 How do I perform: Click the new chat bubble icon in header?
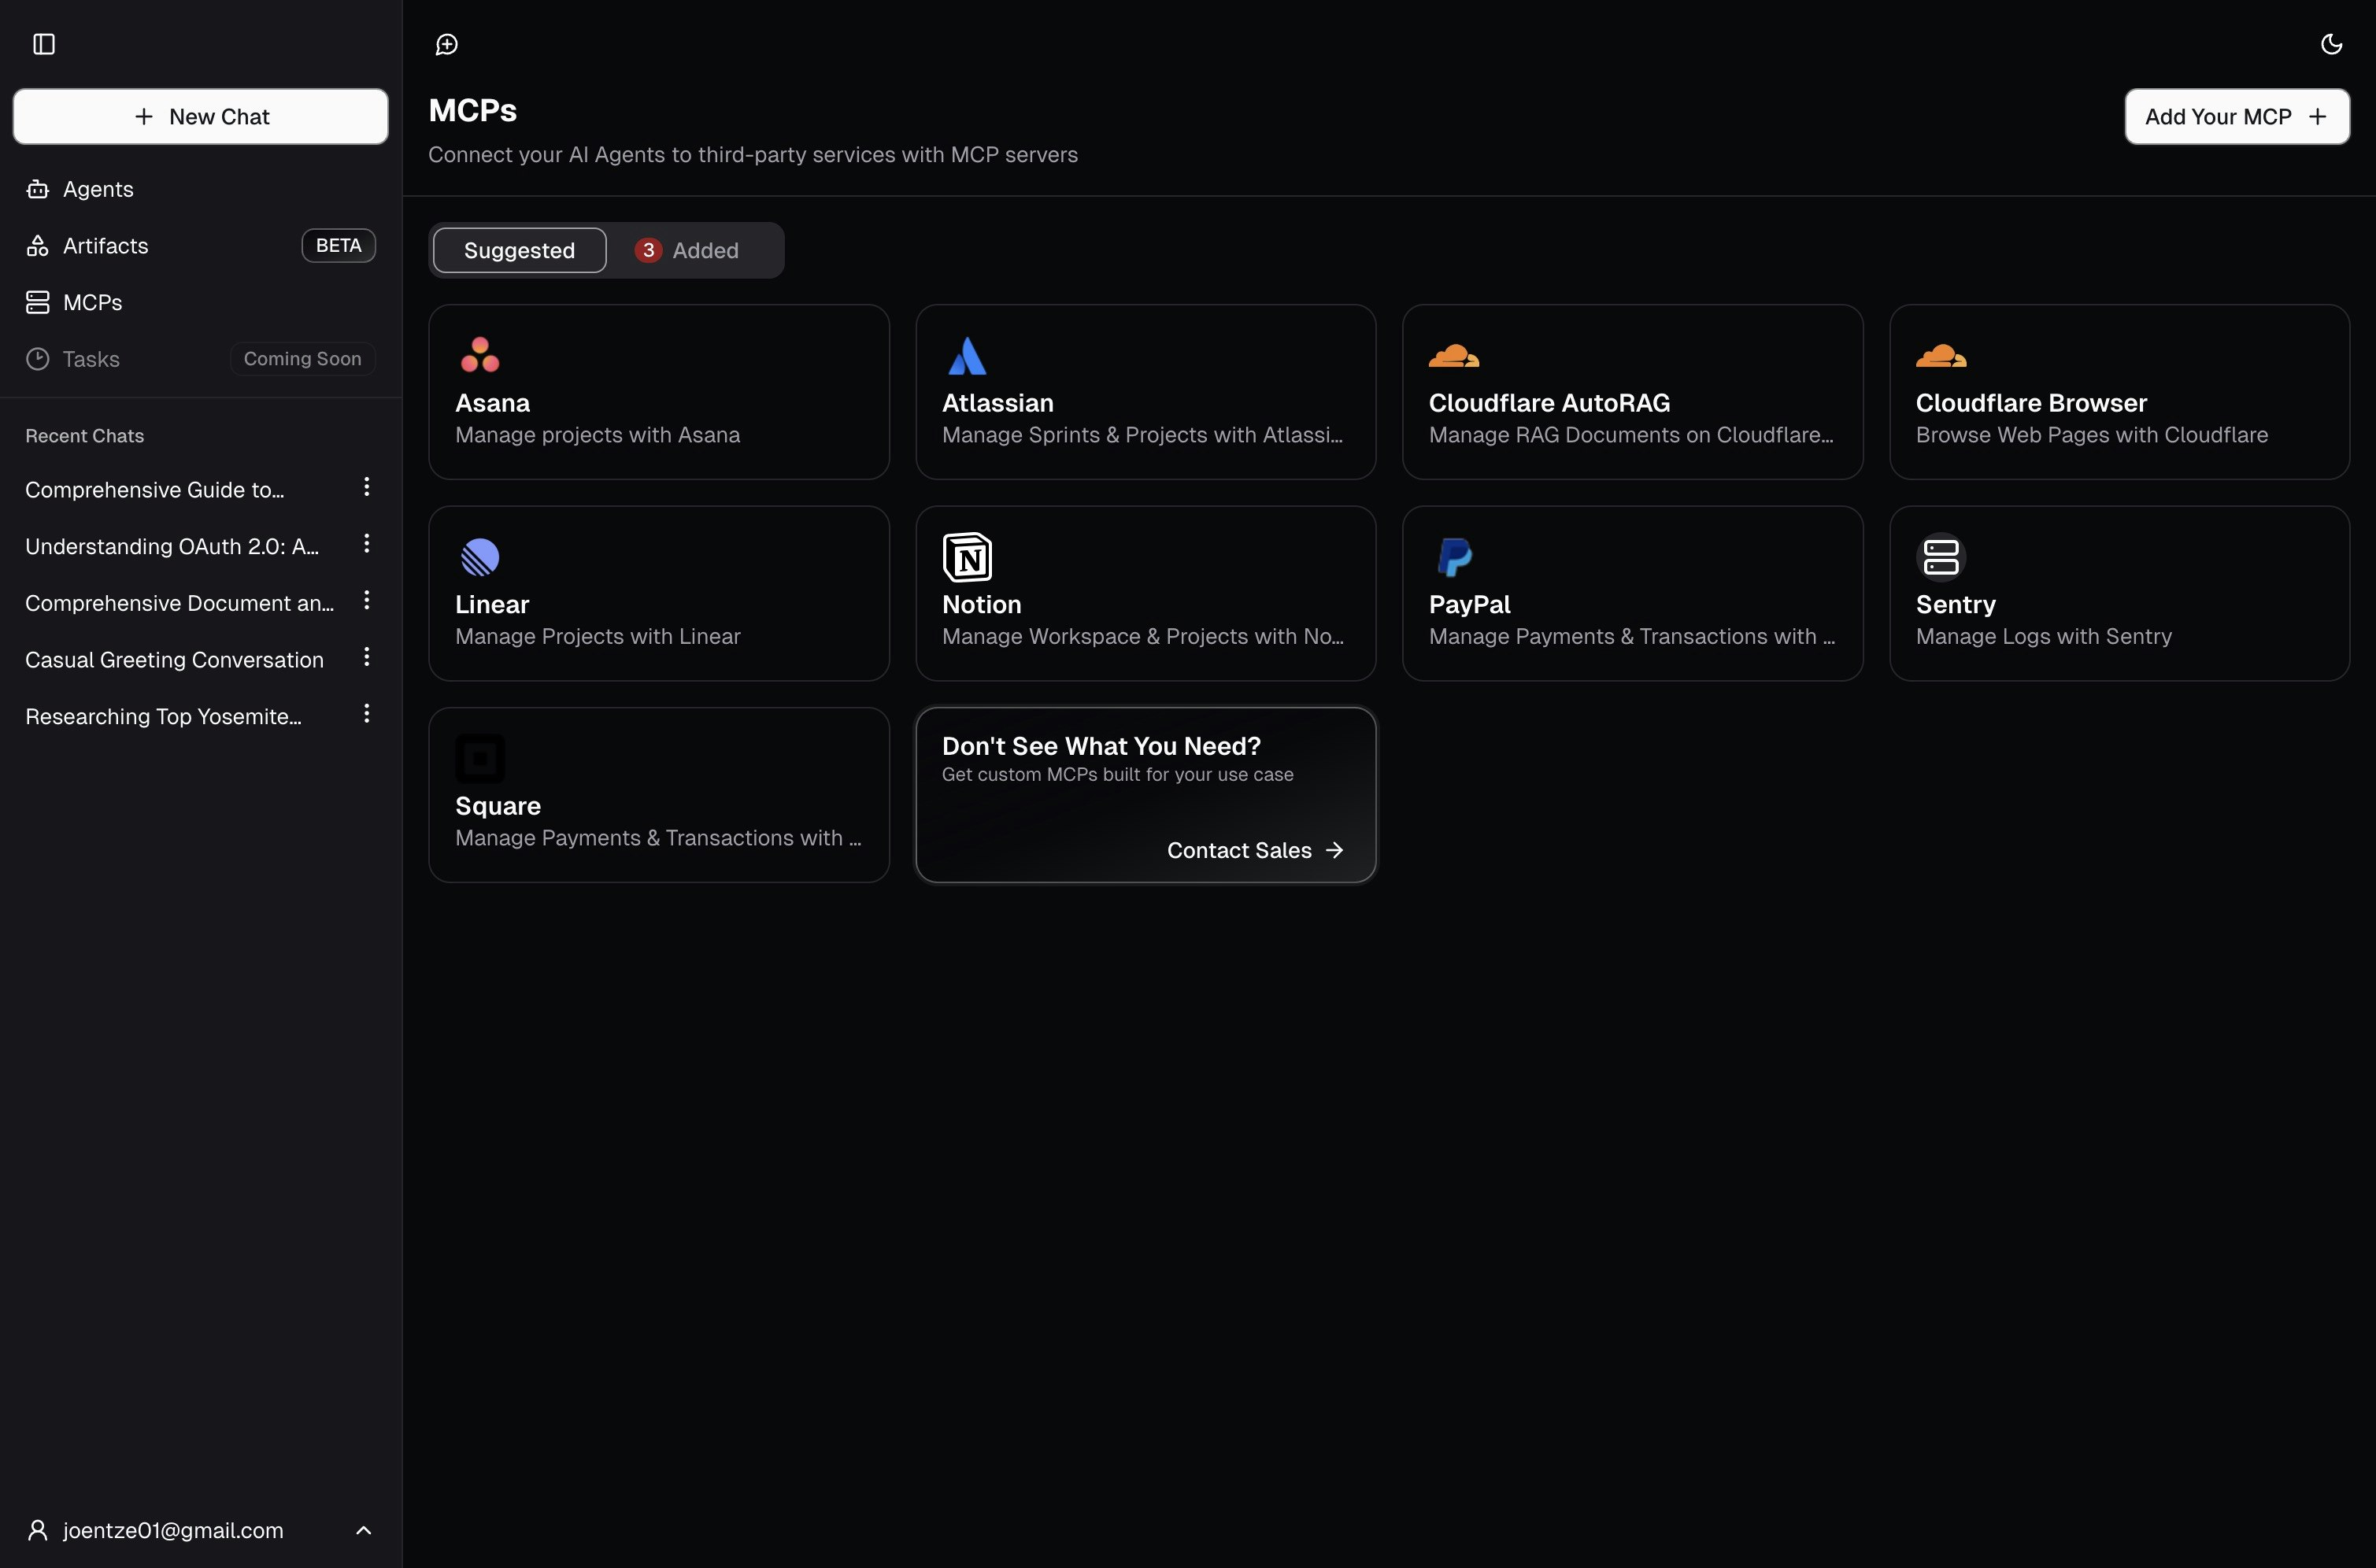447,44
